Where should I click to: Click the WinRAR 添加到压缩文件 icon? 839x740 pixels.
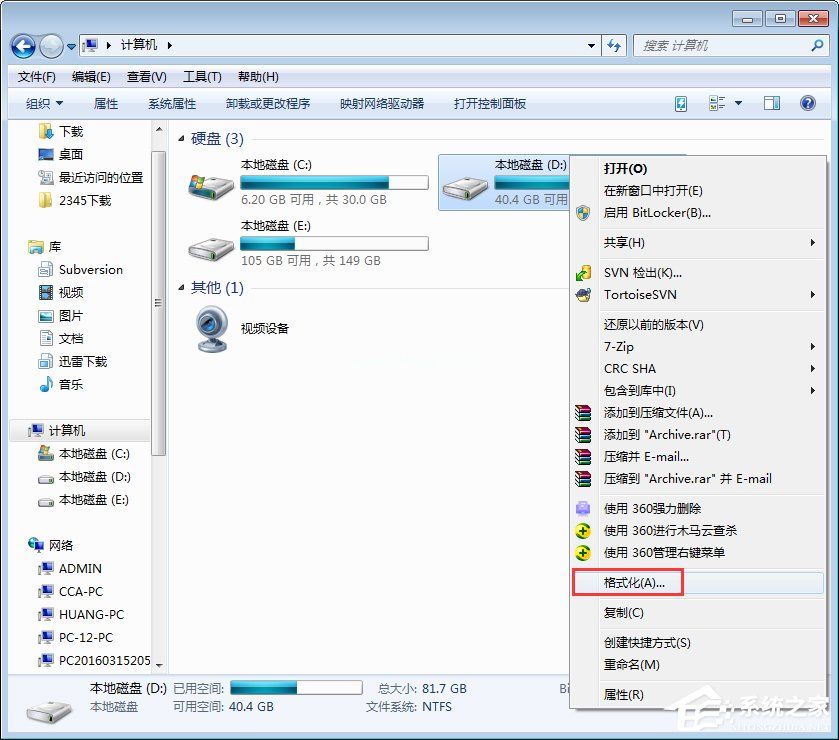[x=584, y=413]
